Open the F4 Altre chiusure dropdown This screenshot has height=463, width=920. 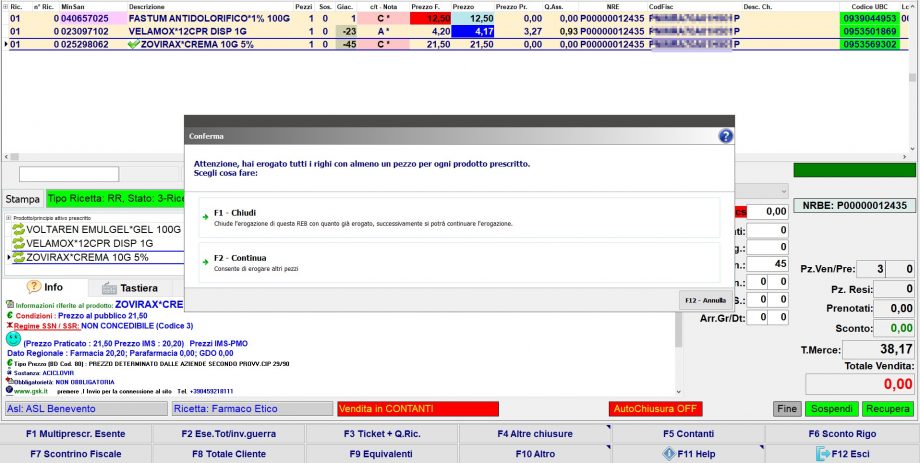pyautogui.click(x=535, y=434)
